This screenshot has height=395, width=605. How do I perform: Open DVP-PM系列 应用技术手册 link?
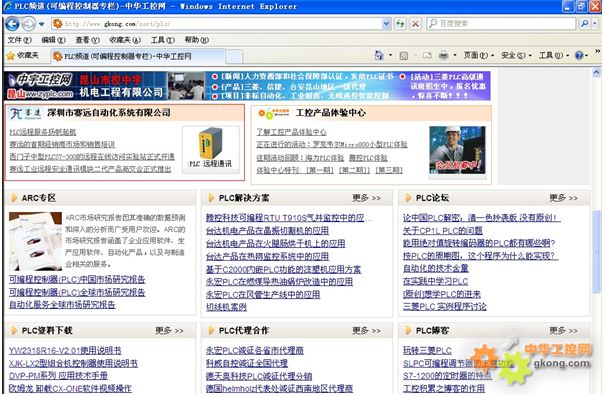[58, 376]
